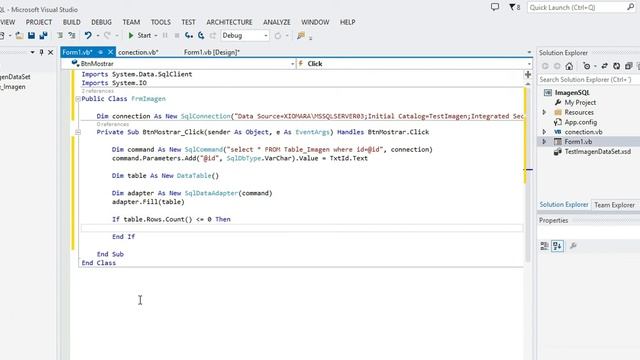Viewport: 640px width, 360px height.
Task: Select App.config in Solution Explorer
Action: (580, 122)
